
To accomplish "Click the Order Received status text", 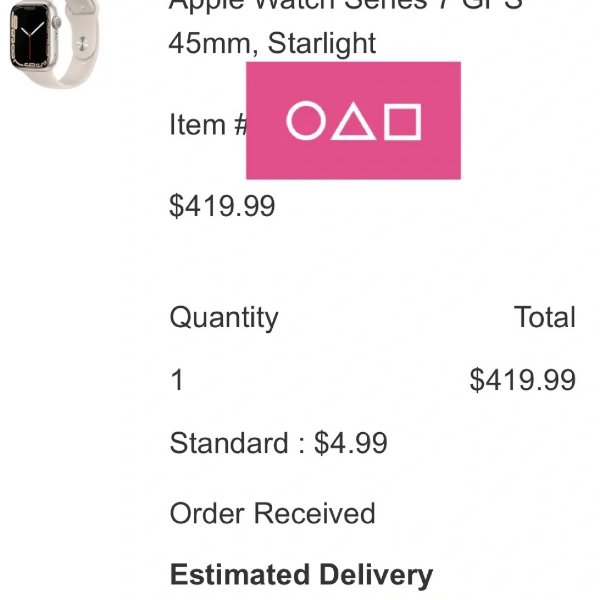I will [x=272, y=513].
